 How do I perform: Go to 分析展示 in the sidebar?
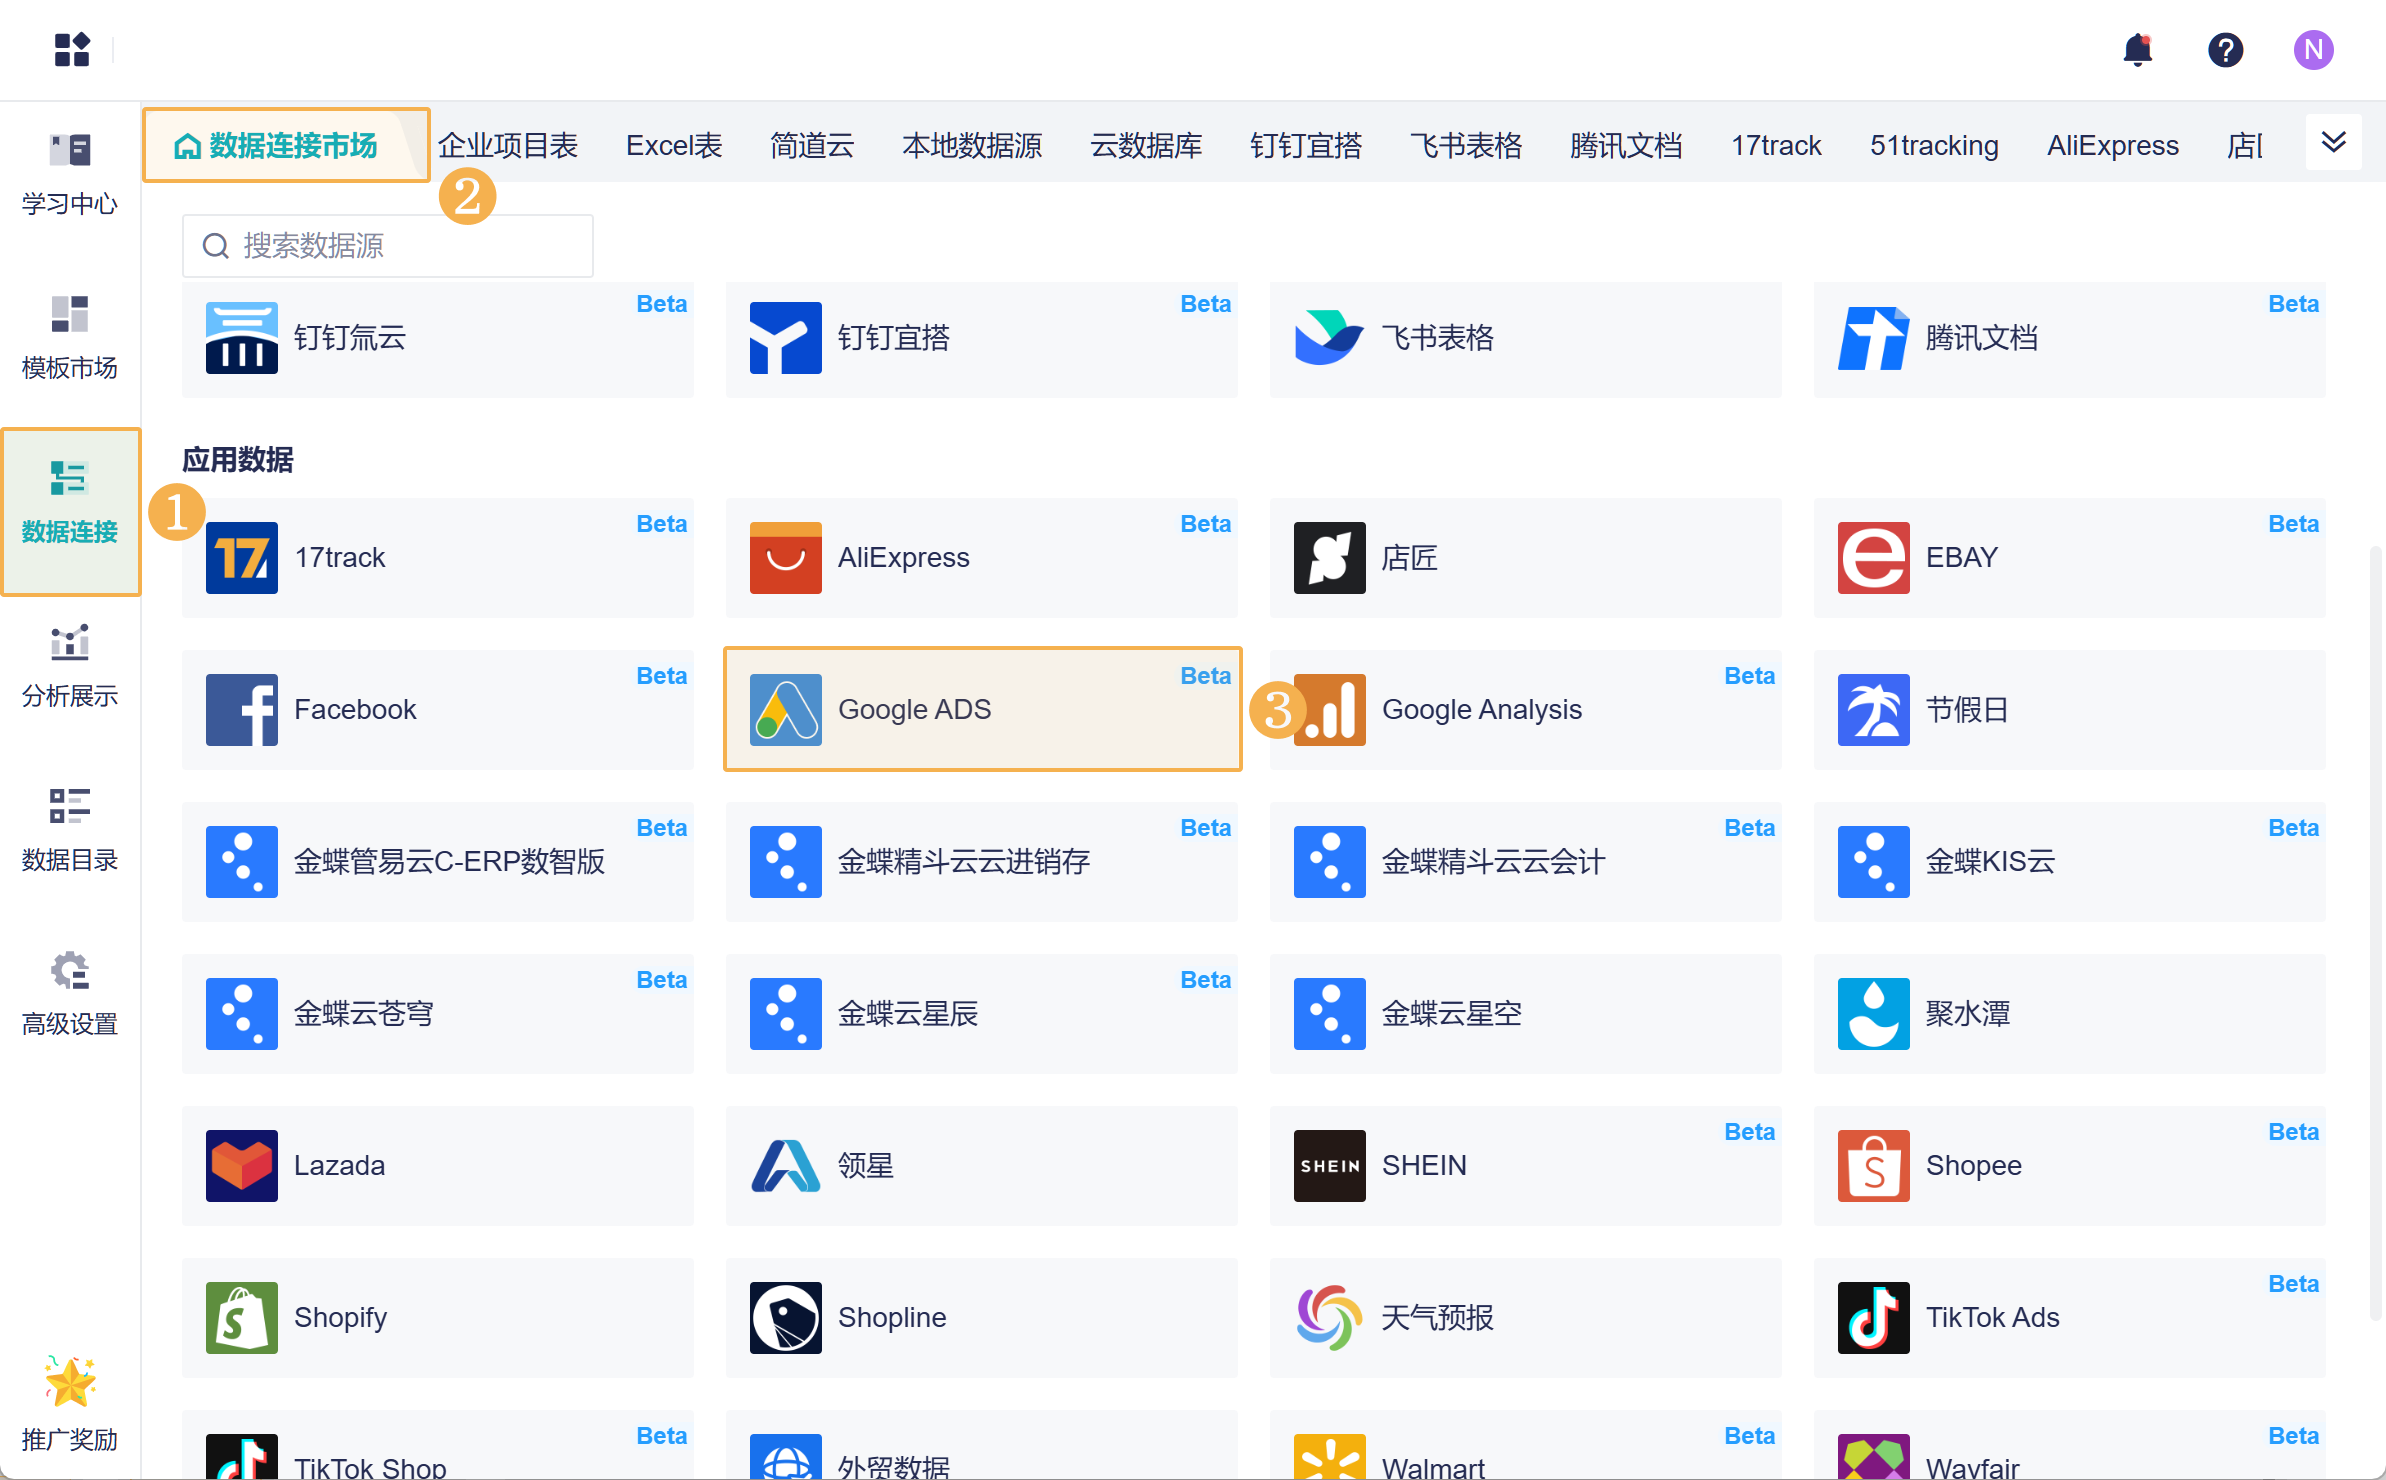(x=70, y=666)
